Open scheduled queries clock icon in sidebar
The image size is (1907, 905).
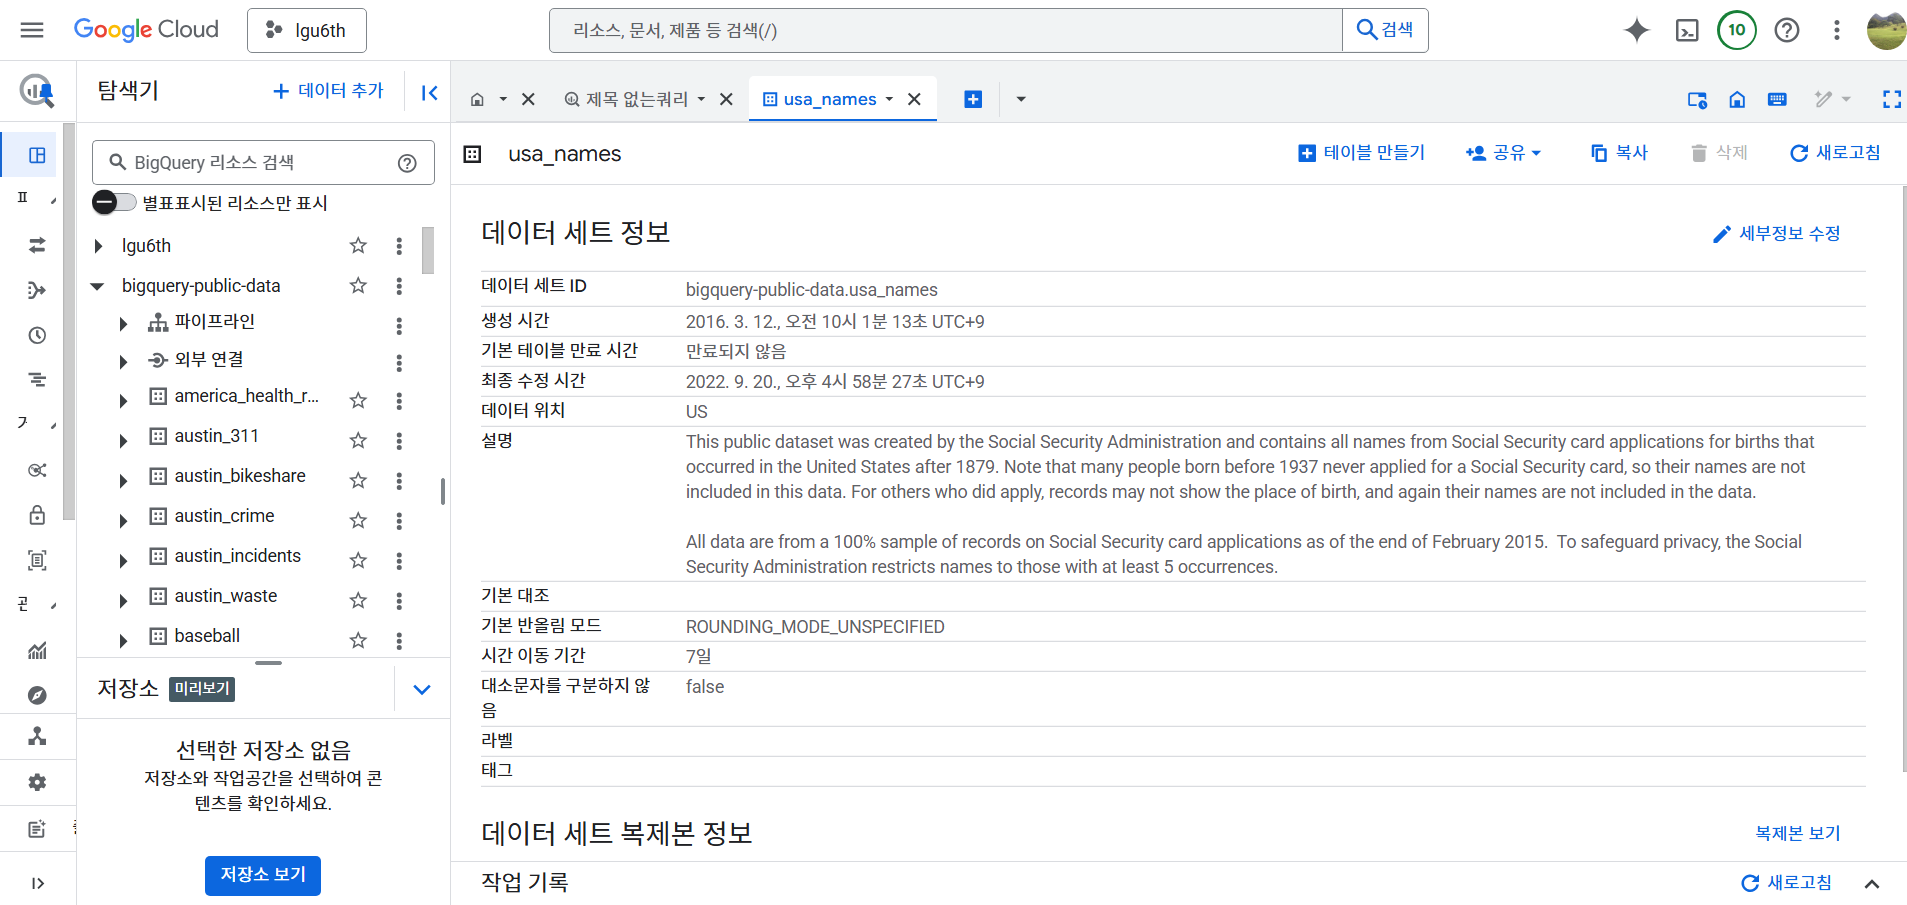coord(37,335)
